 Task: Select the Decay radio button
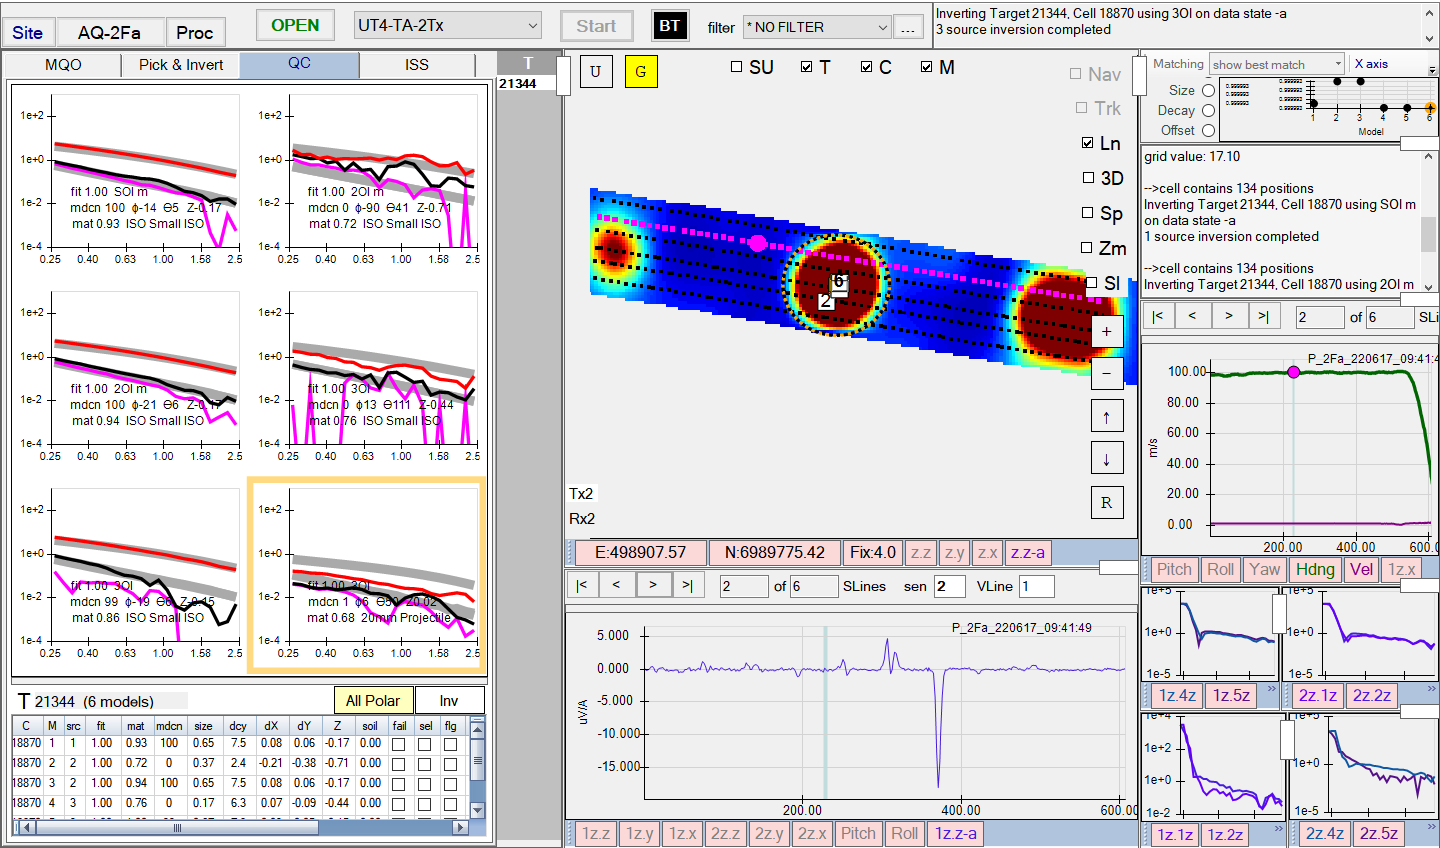click(x=1208, y=110)
